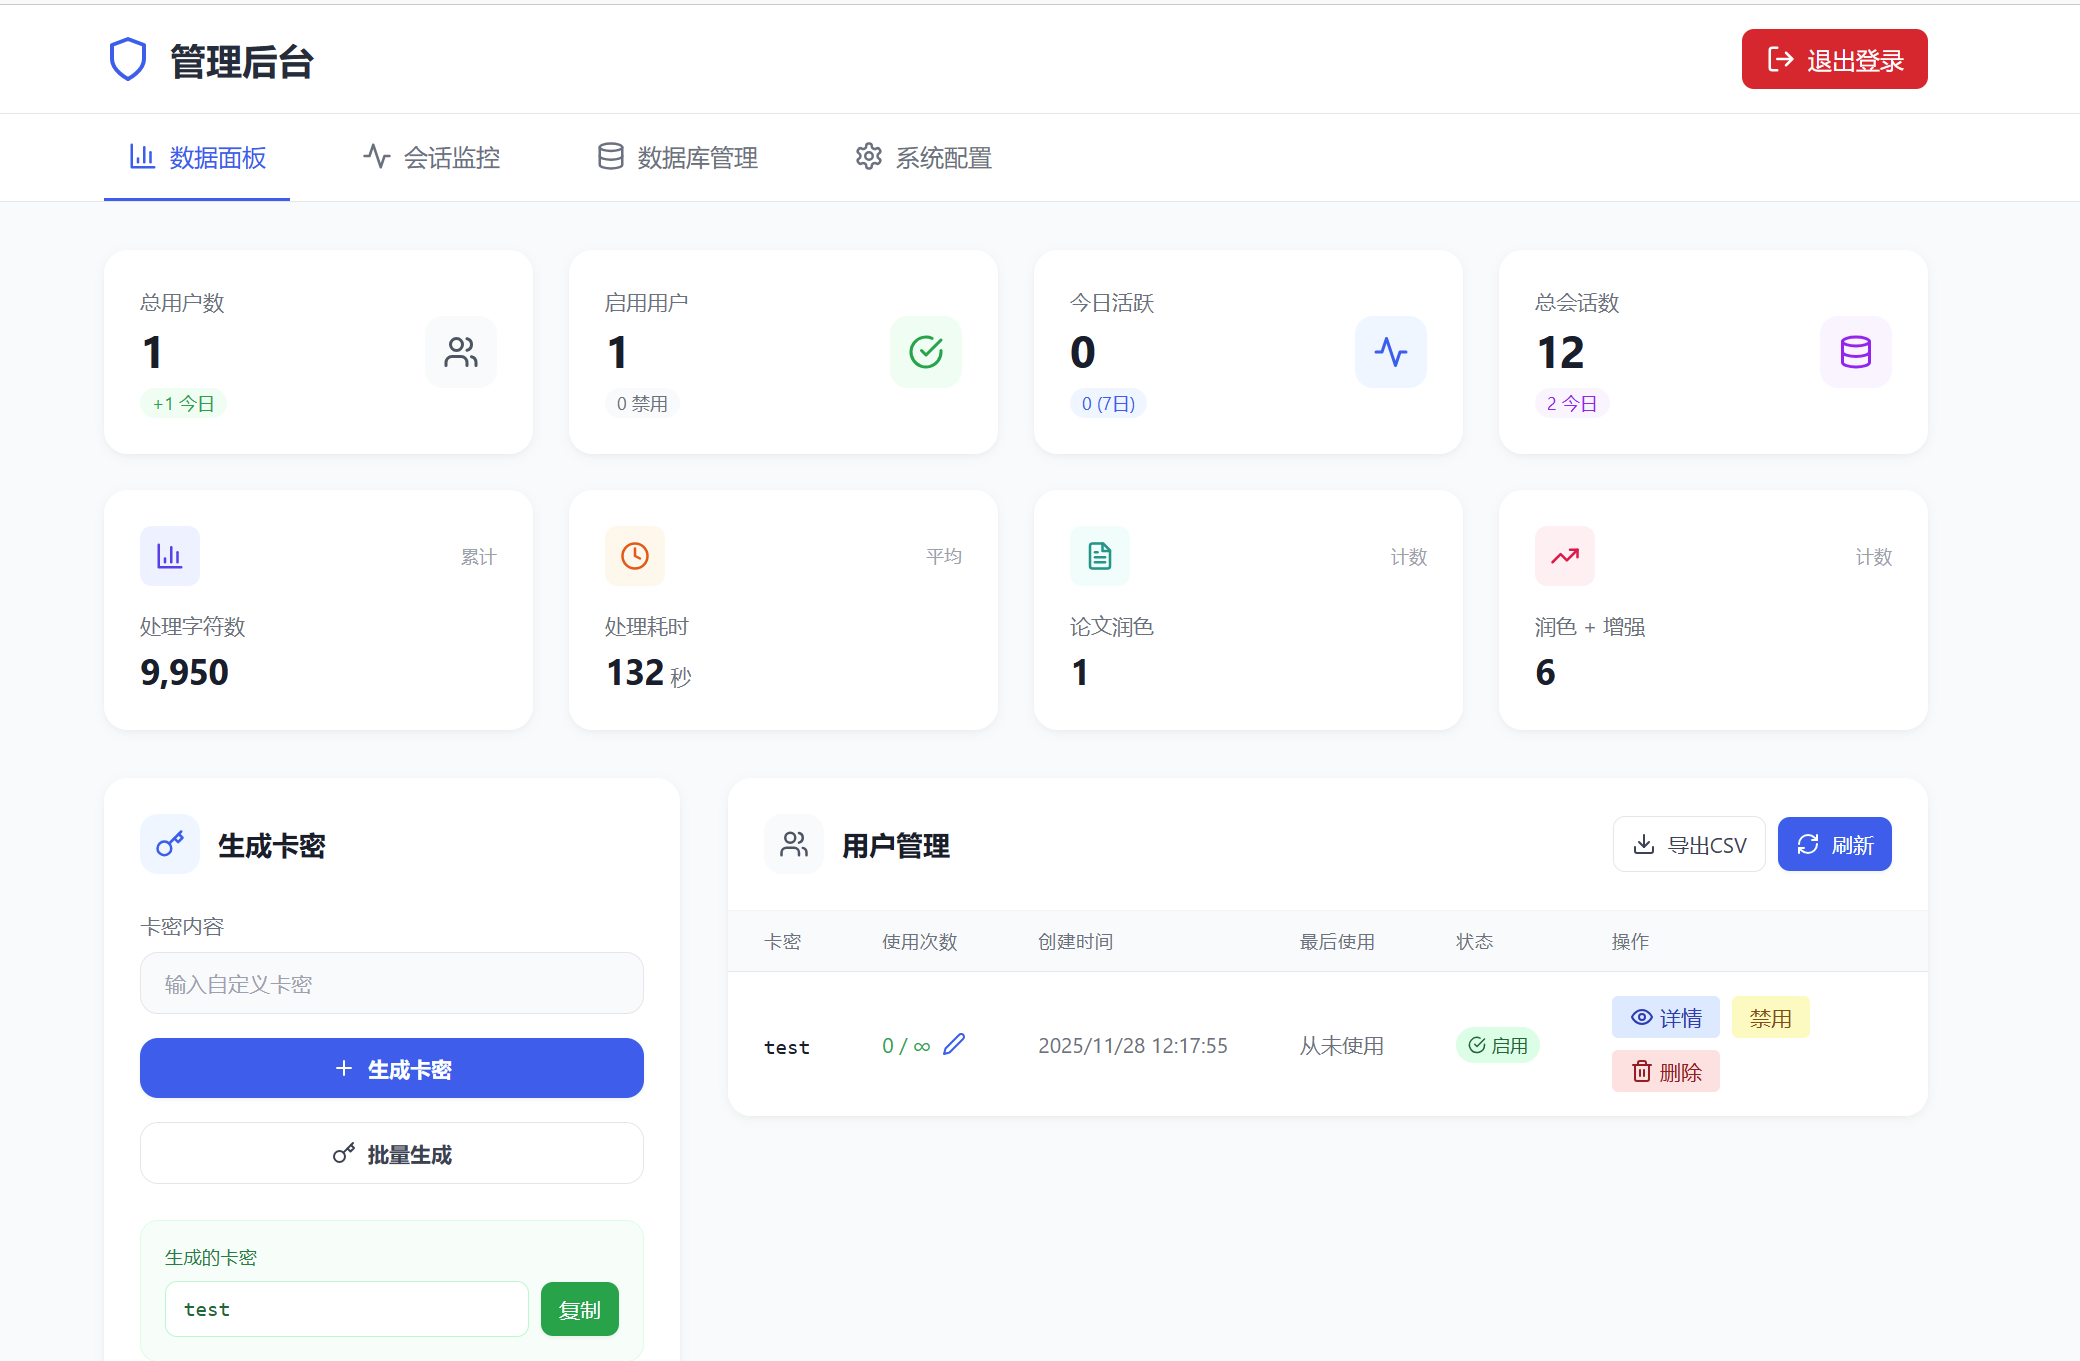The height and width of the screenshot is (1361, 2080).
Task: Click the key icon beside 生成卡密 heading
Action: point(169,844)
